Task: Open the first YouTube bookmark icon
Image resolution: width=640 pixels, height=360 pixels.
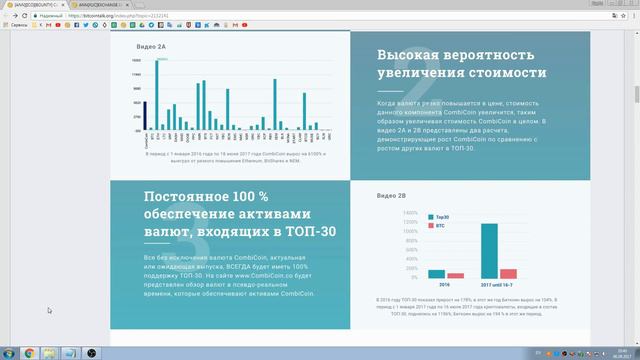Action: pyautogui.click(x=58, y=25)
